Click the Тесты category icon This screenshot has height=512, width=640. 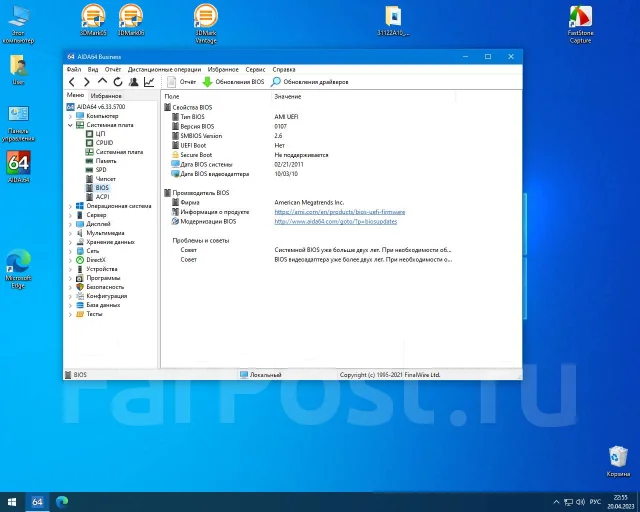click(80, 314)
